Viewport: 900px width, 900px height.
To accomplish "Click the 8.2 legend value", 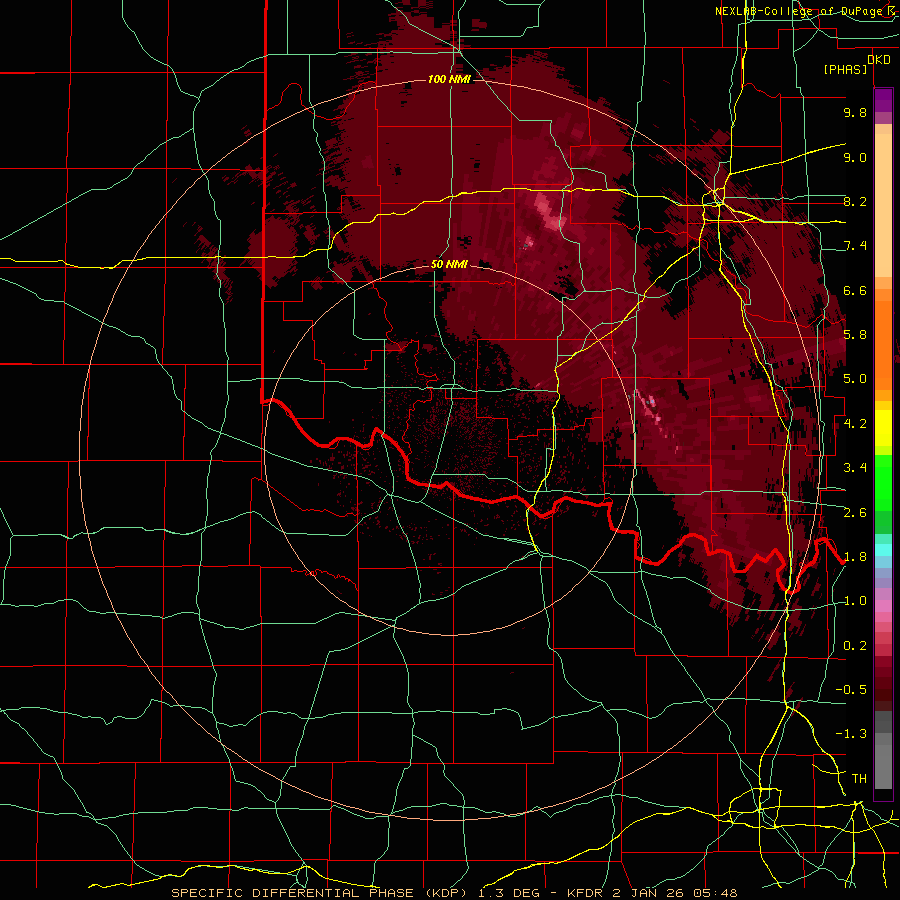I will [x=855, y=201].
